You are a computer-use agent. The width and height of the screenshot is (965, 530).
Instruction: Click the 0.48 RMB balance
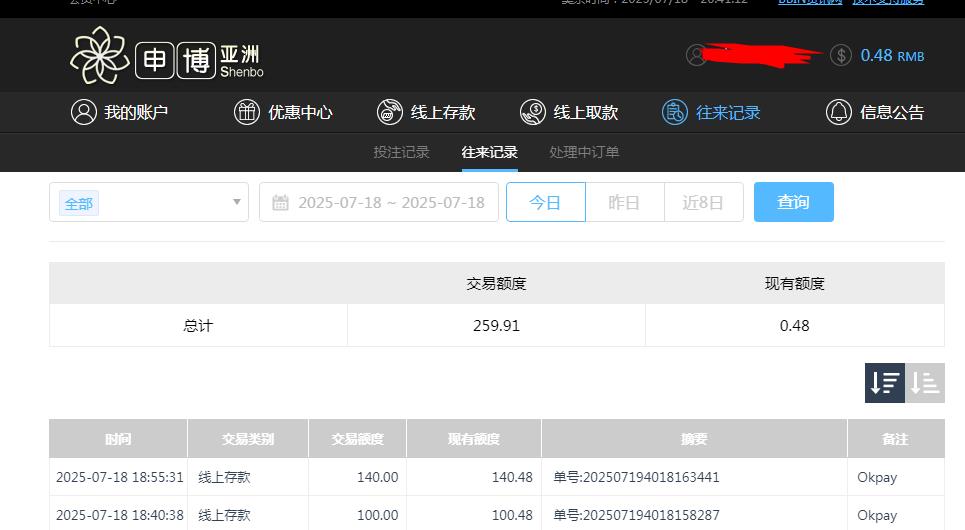tap(892, 55)
